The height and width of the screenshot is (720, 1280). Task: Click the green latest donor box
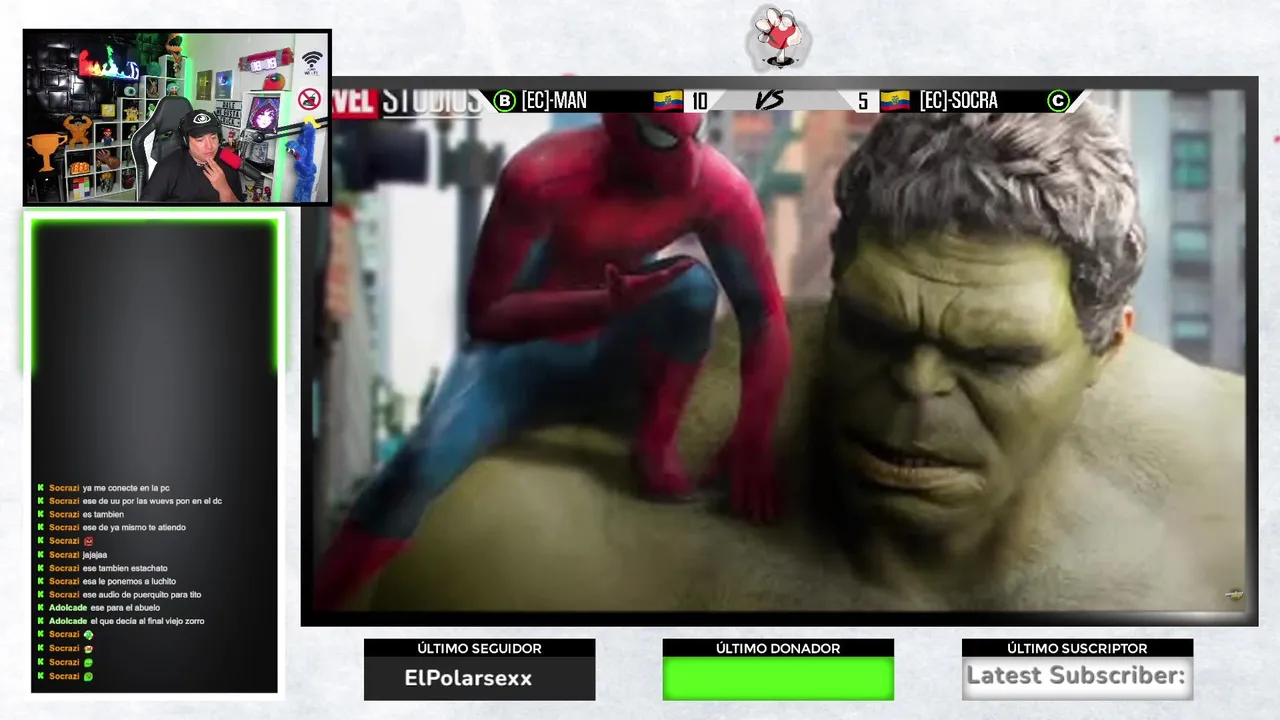pyautogui.click(x=778, y=678)
